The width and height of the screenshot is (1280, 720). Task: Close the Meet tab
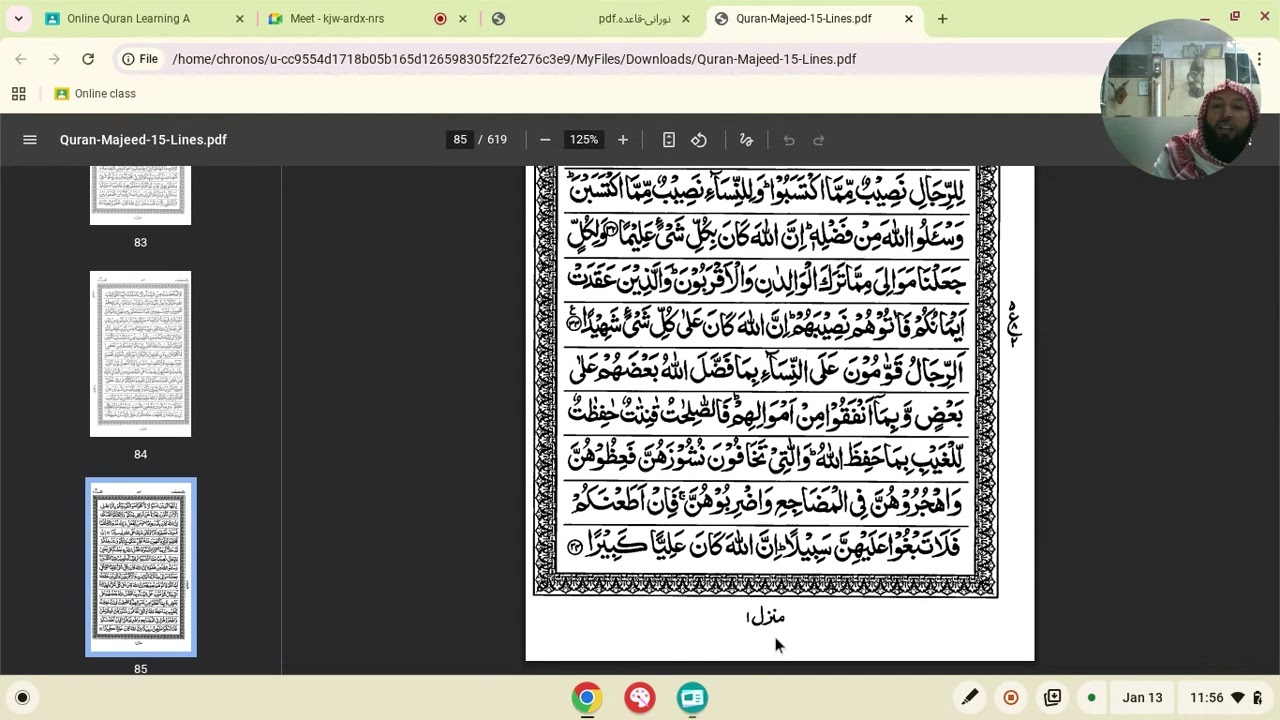(x=463, y=18)
